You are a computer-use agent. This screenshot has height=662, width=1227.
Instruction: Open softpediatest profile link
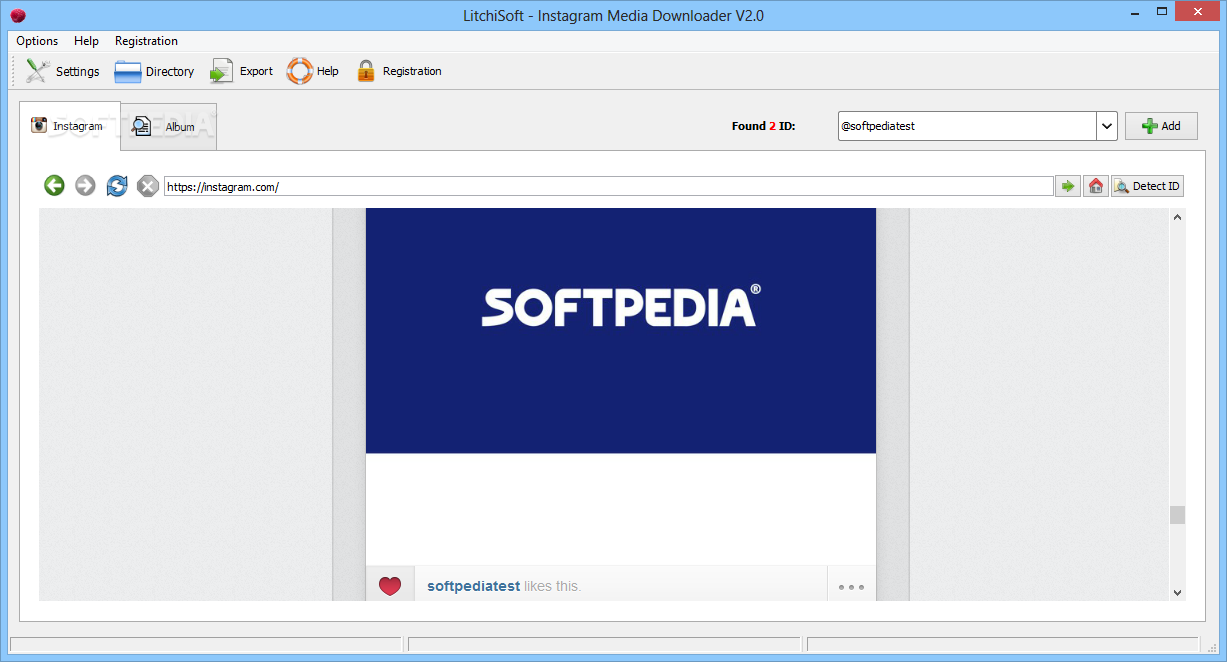[473, 586]
